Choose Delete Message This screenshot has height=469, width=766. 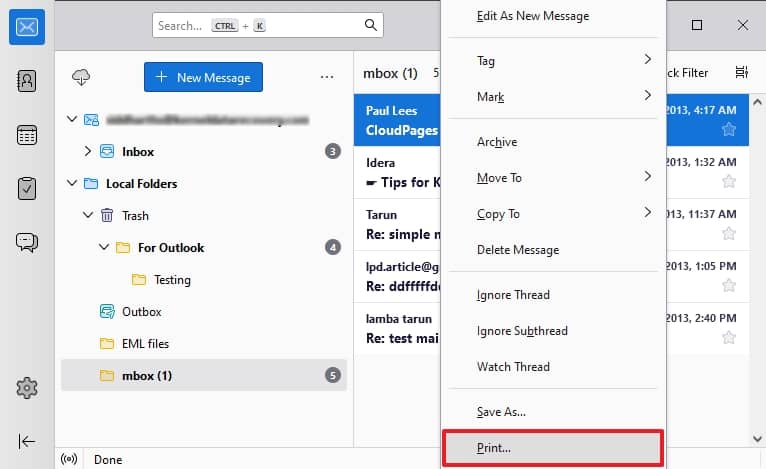click(x=553, y=250)
